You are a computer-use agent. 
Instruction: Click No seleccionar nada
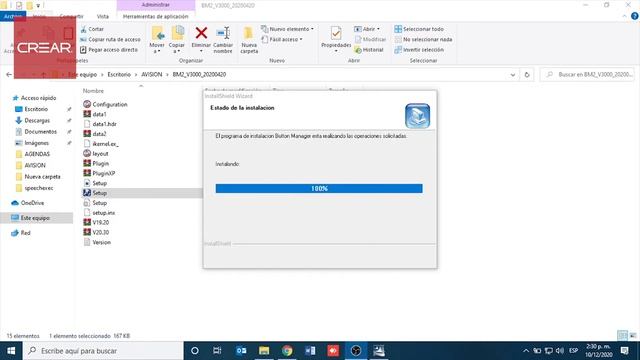(423, 40)
